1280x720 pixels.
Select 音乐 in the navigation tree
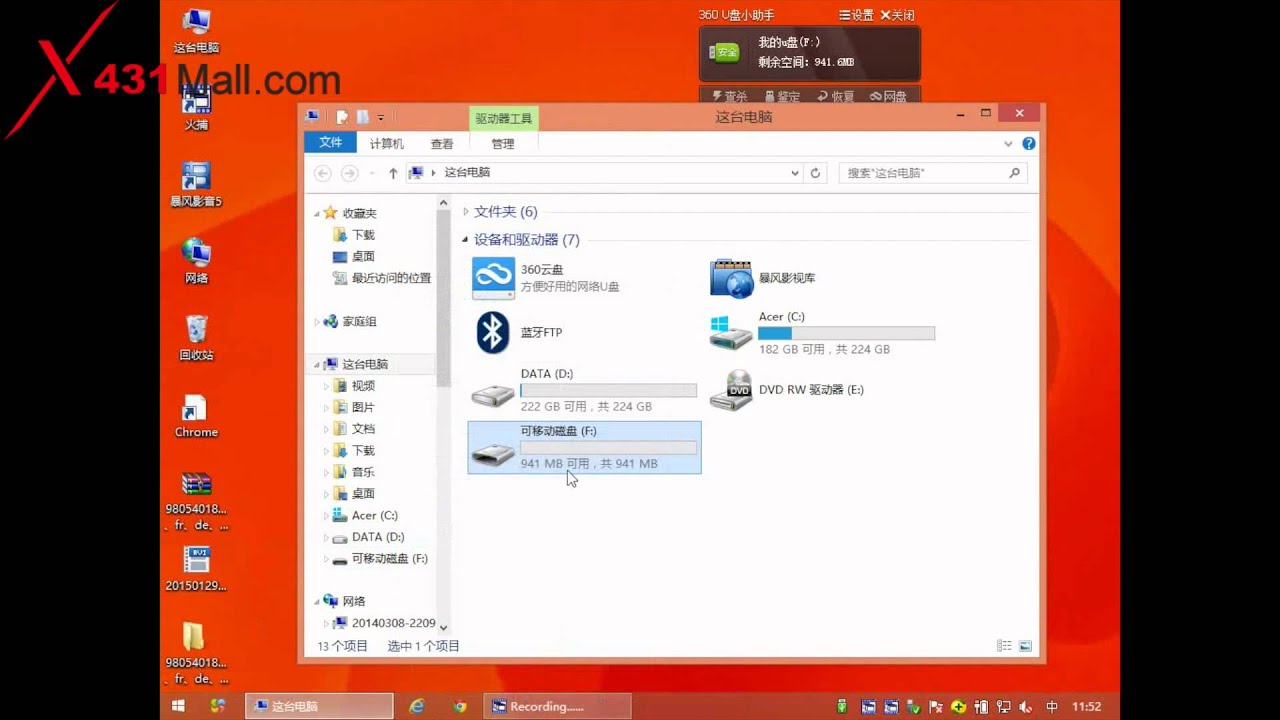click(354, 472)
